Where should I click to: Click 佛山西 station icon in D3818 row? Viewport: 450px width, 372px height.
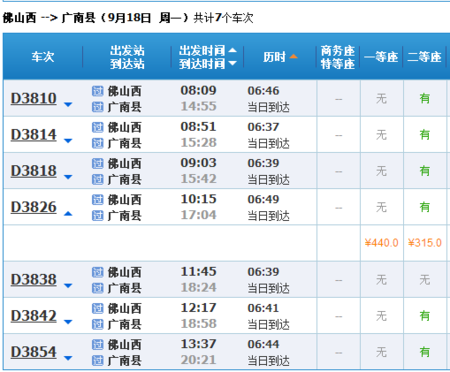(x=97, y=163)
